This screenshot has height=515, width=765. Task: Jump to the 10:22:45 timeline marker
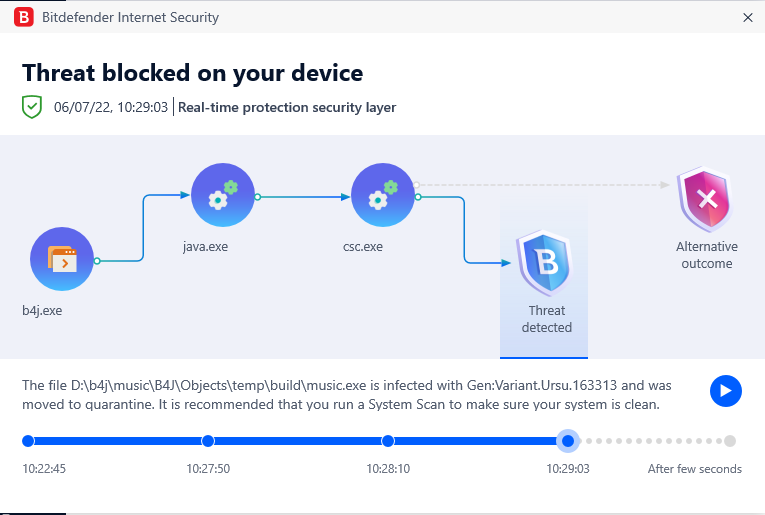pyautogui.click(x=28, y=441)
